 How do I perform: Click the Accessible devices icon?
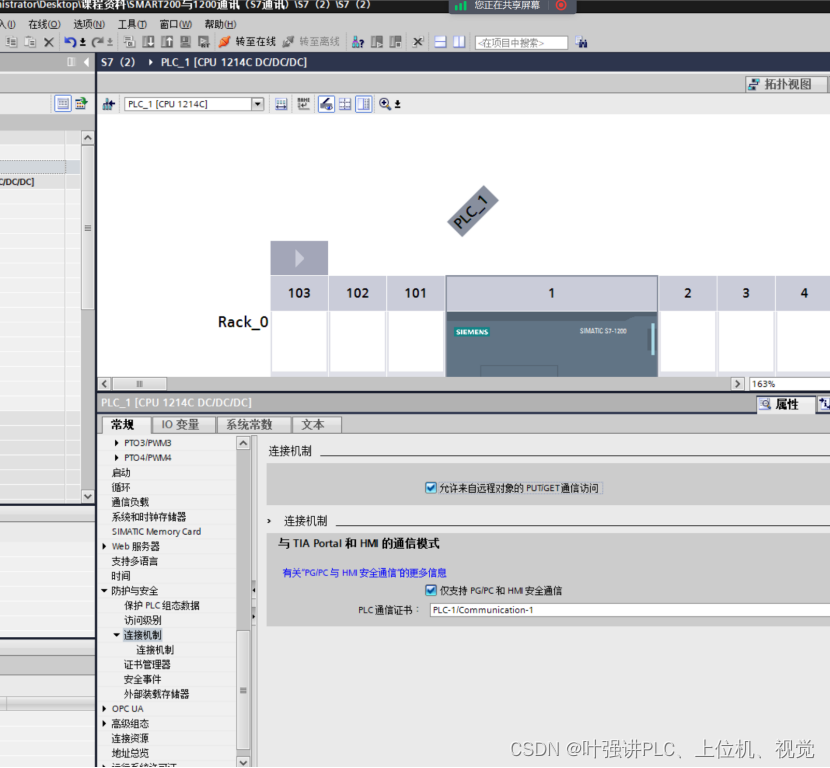[x=358, y=42]
